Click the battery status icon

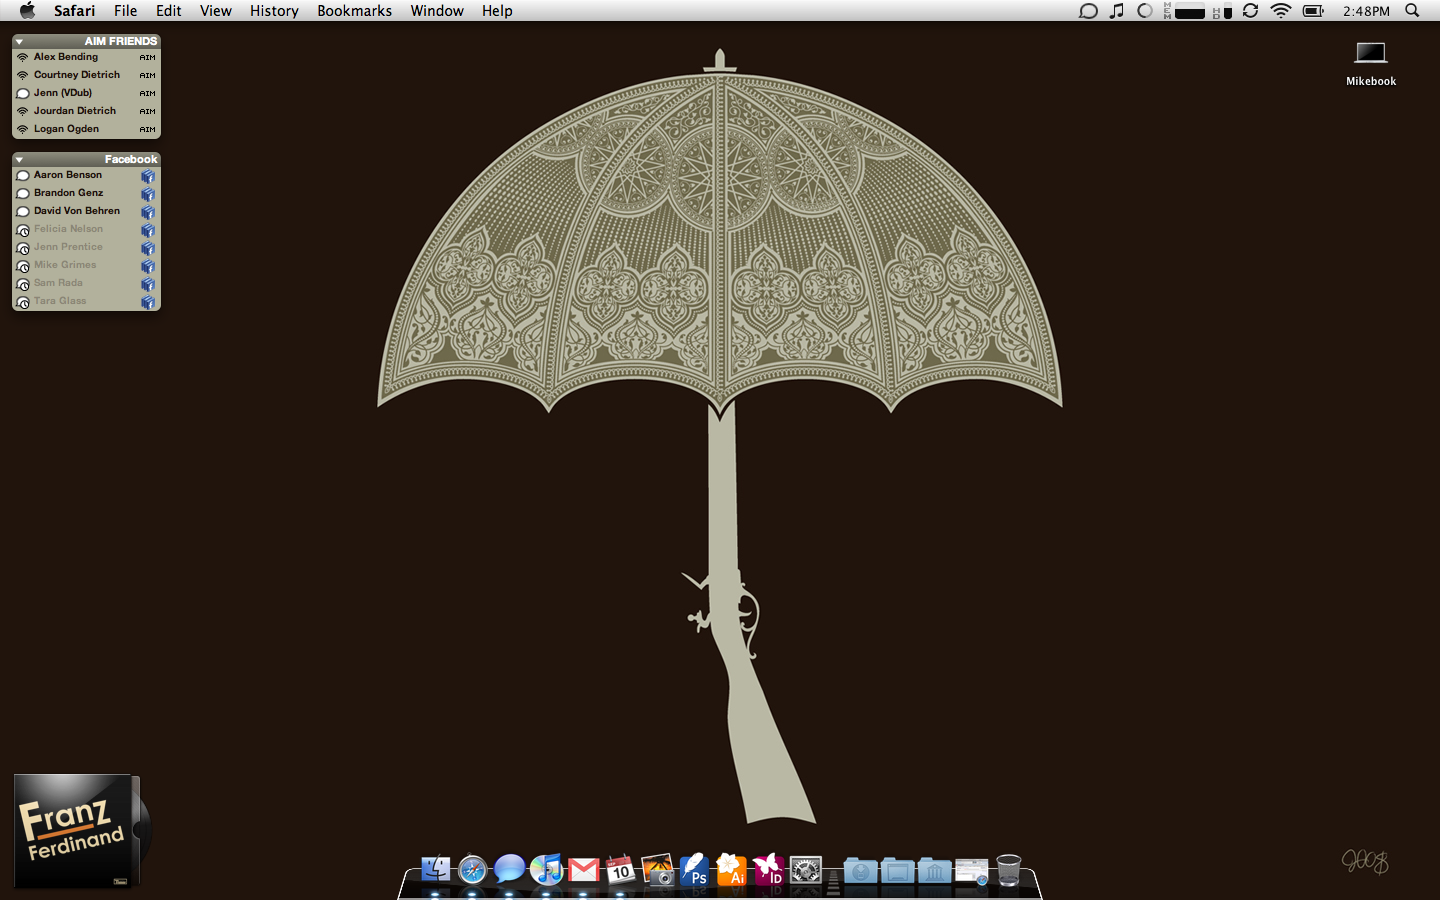click(1313, 11)
